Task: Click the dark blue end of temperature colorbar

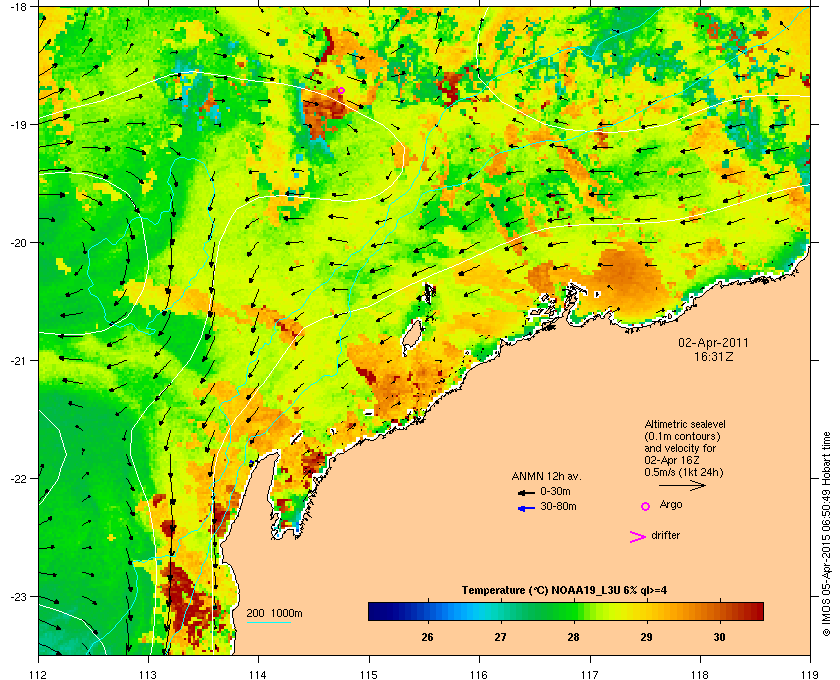Action: pyautogui.click(x=375, y=611)
